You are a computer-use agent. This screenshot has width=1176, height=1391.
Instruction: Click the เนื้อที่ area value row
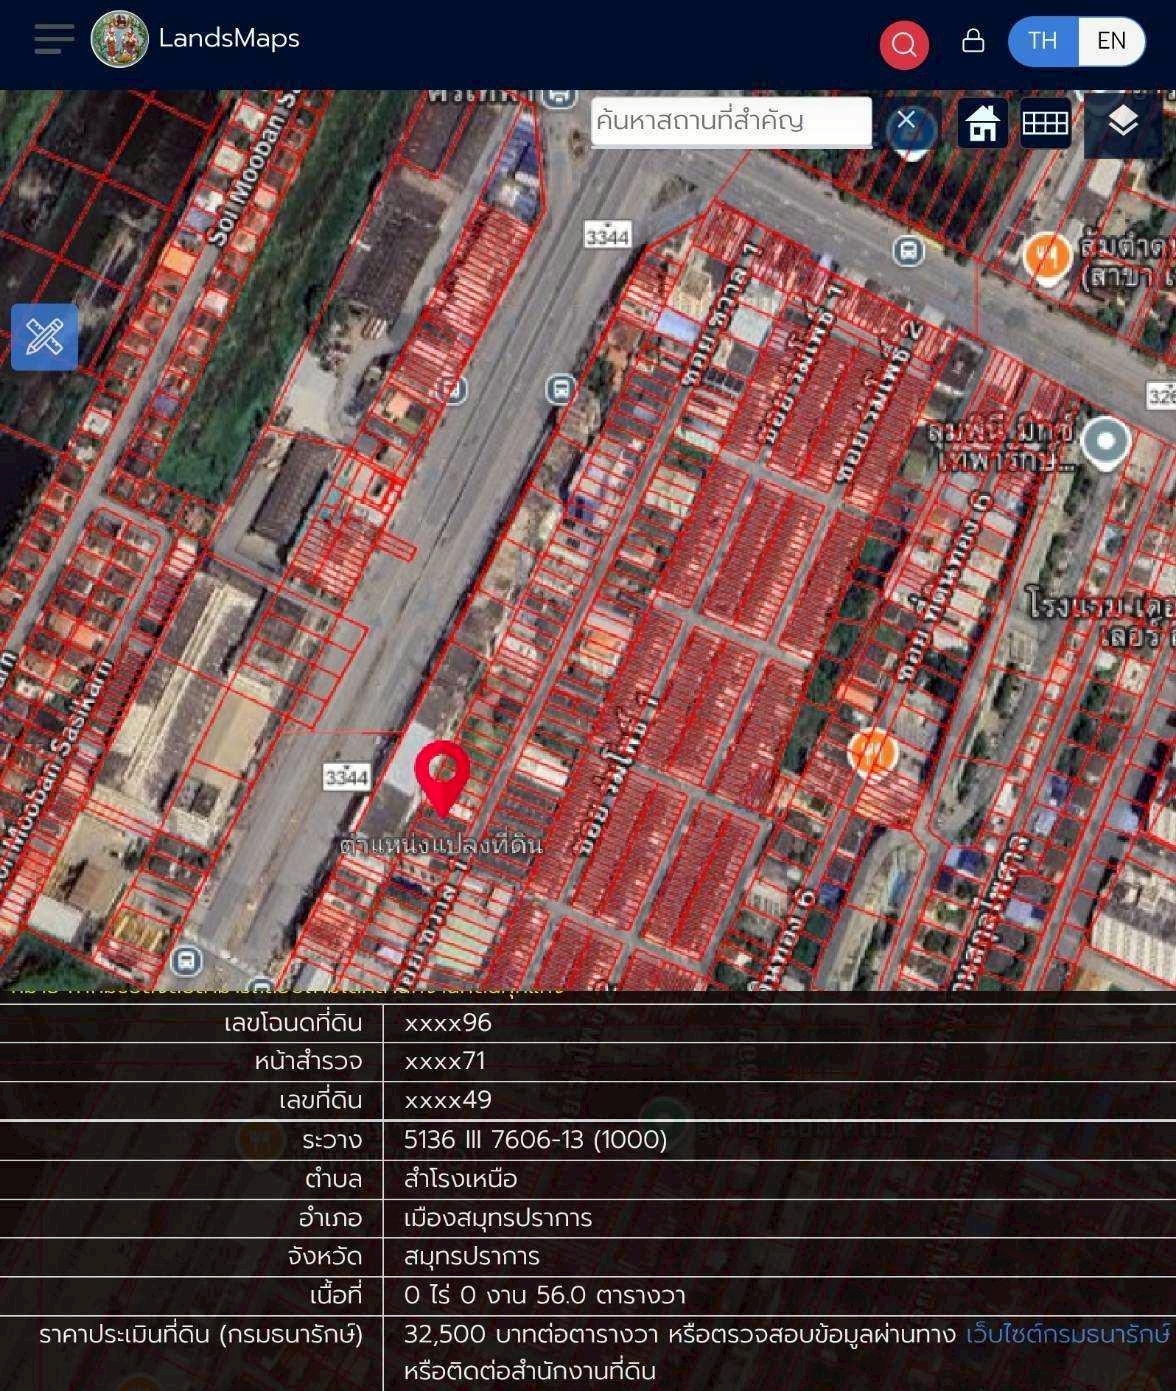coord(545,1295)
